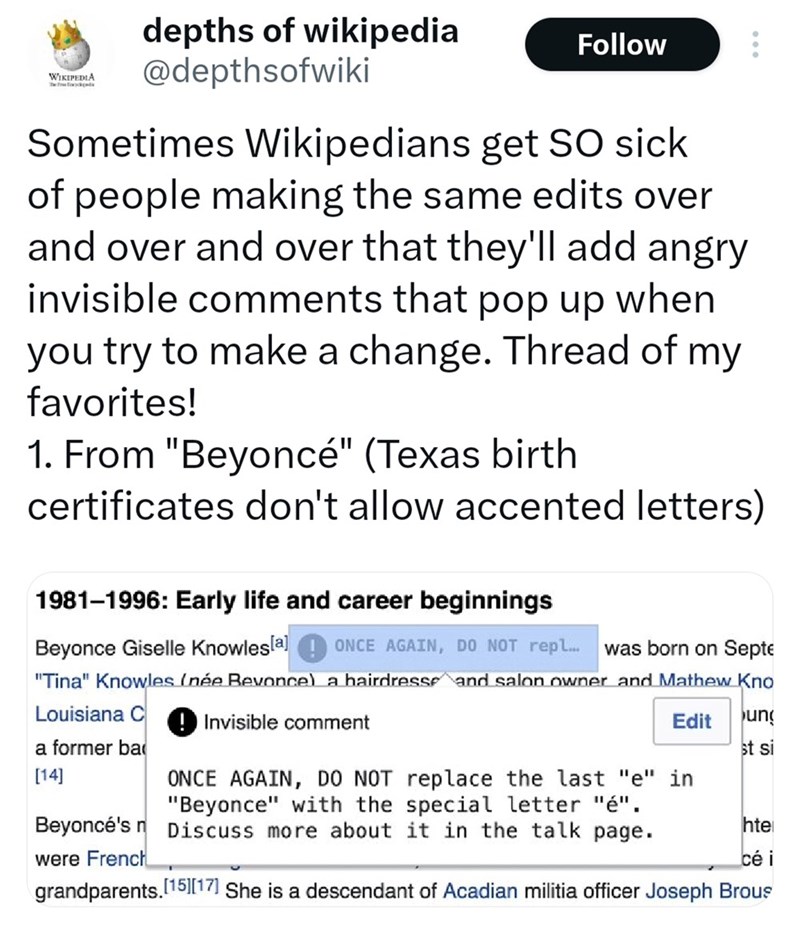The width and height of the screenshot is (800, 939).
Task: Click the depths of wikipedia display name
Action: tap(300, 31)
